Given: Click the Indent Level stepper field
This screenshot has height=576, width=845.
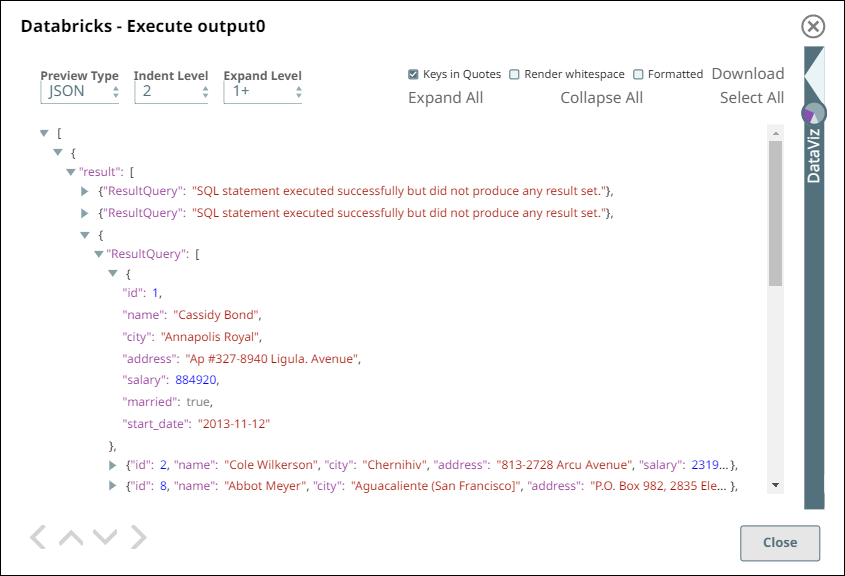Looking at the screenshot, I should 170,92.
